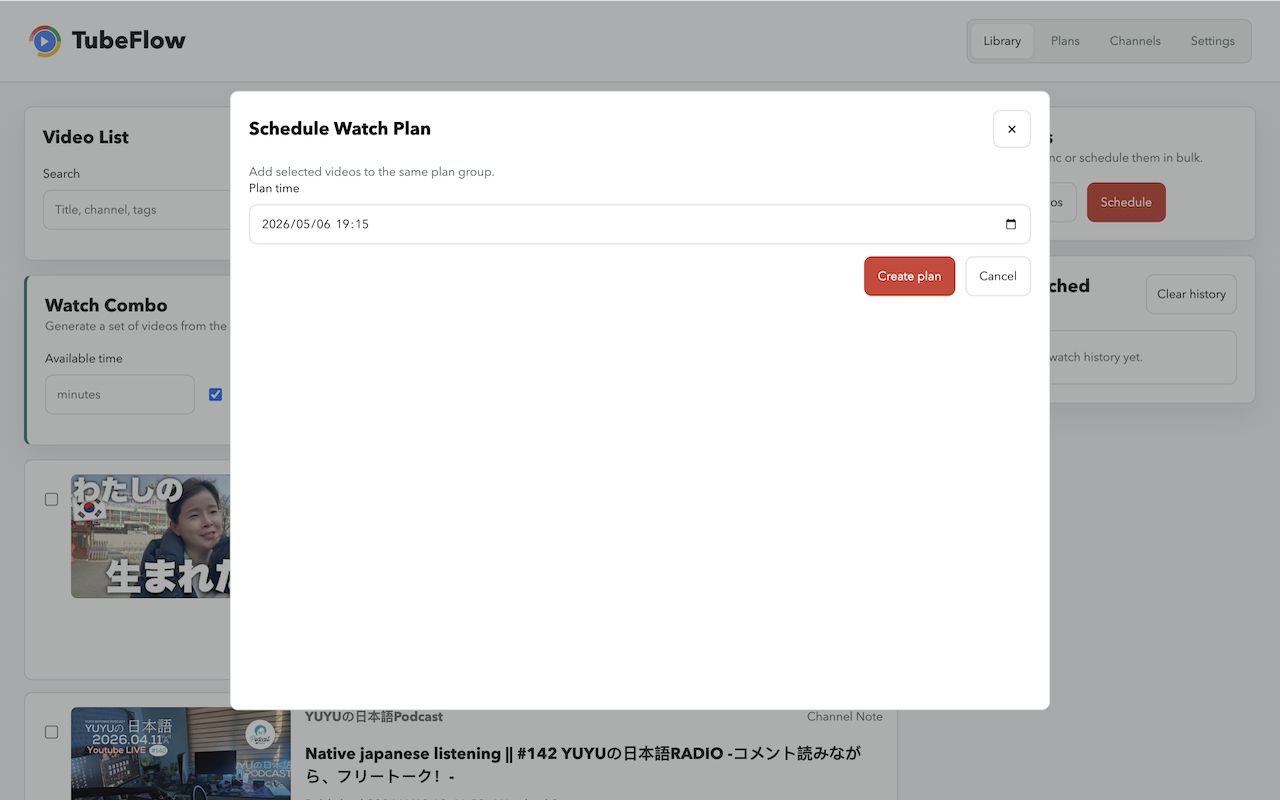
Task: Click the YUYUの日本語Podcast channel name
Action: pyautogui.click(x=374, y=717)
